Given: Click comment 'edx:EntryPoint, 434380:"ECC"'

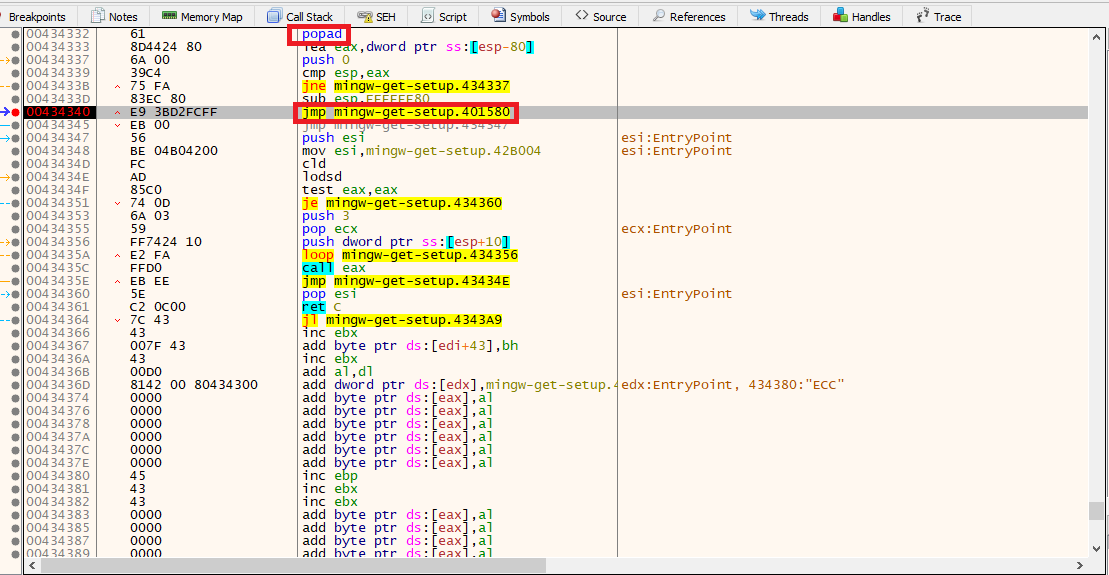Looking at the screenshot, I should (x=733, y=385).
